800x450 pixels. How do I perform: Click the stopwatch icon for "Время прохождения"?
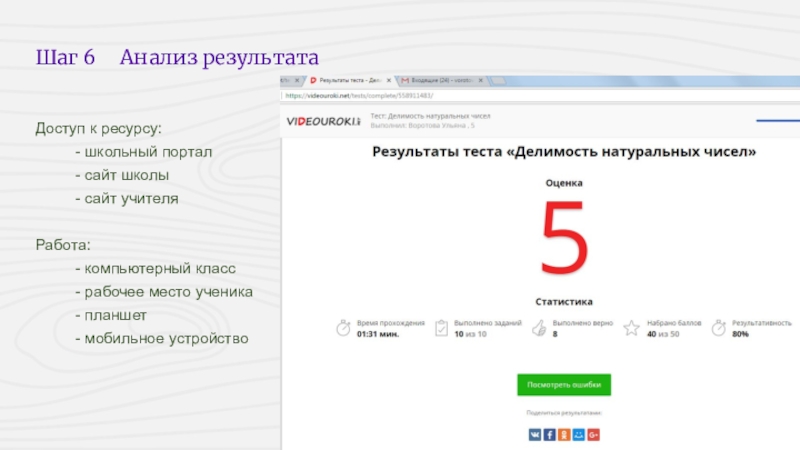click(343, 328)
